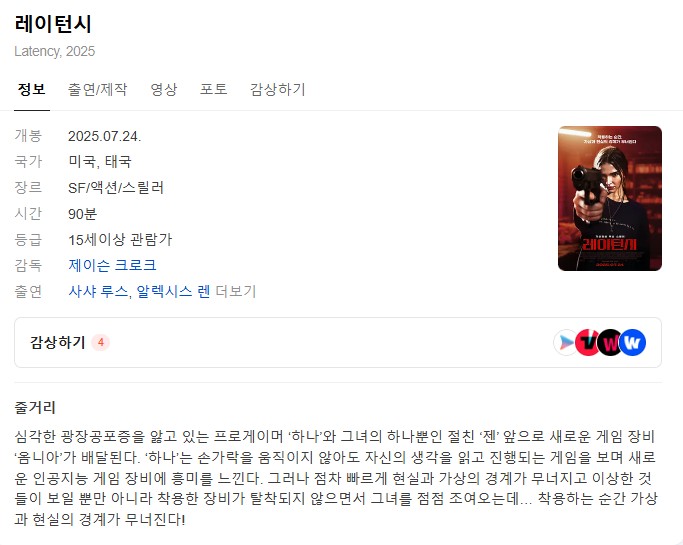Image resolution: width=683 pixels, height=545 pixels.
Task: Switch to the 감상하기 tab
Action: pos(277,89)
